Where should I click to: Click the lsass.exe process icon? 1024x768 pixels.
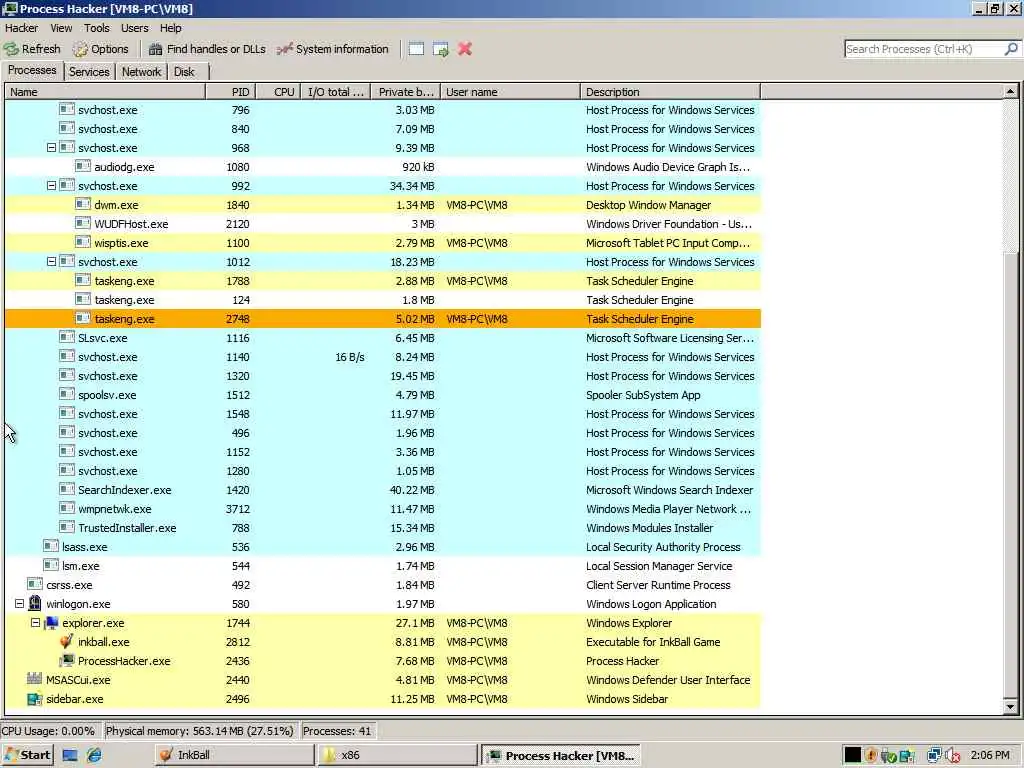pos(51,547)
